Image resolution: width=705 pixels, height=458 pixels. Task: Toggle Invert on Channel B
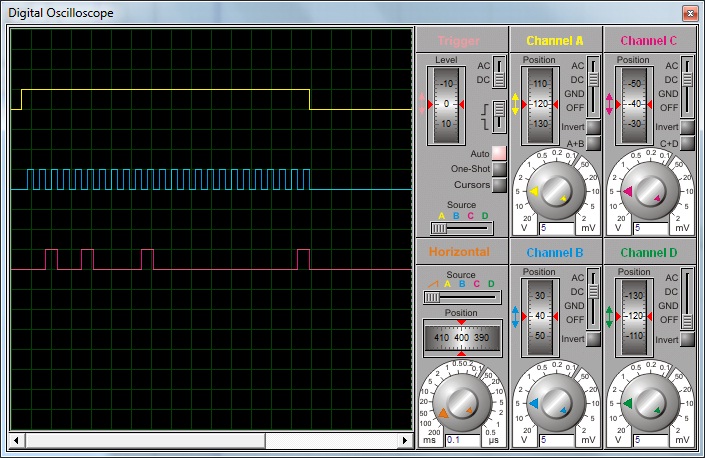click(593, 339)
